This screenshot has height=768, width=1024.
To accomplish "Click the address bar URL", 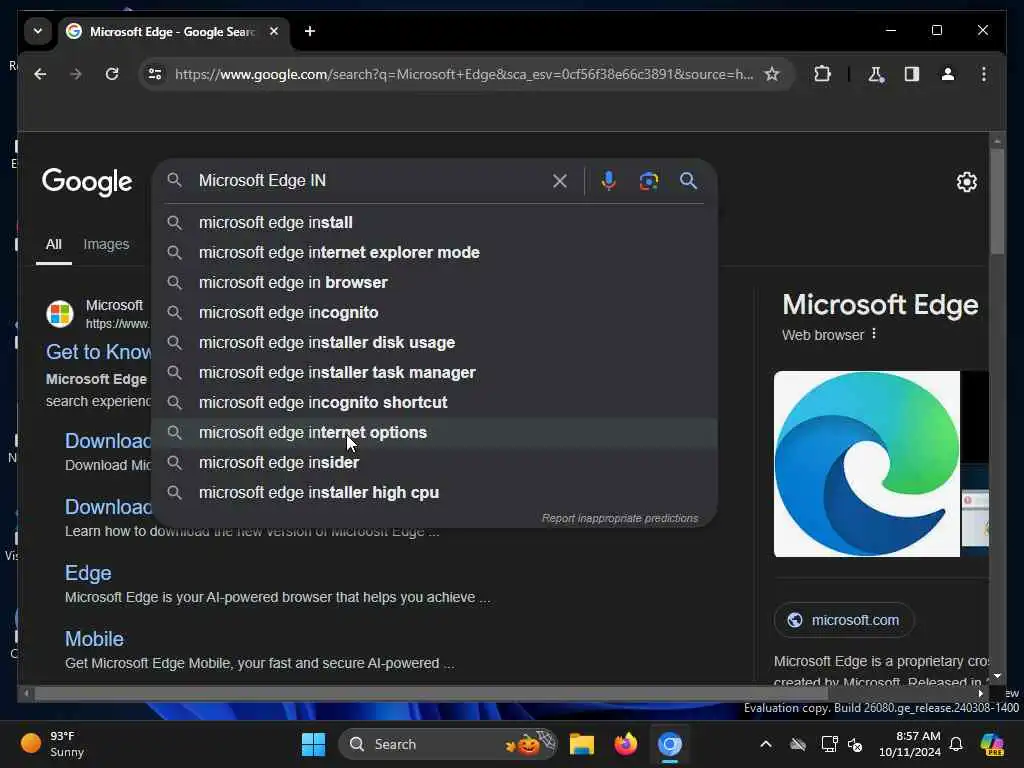I will point(464,74).
